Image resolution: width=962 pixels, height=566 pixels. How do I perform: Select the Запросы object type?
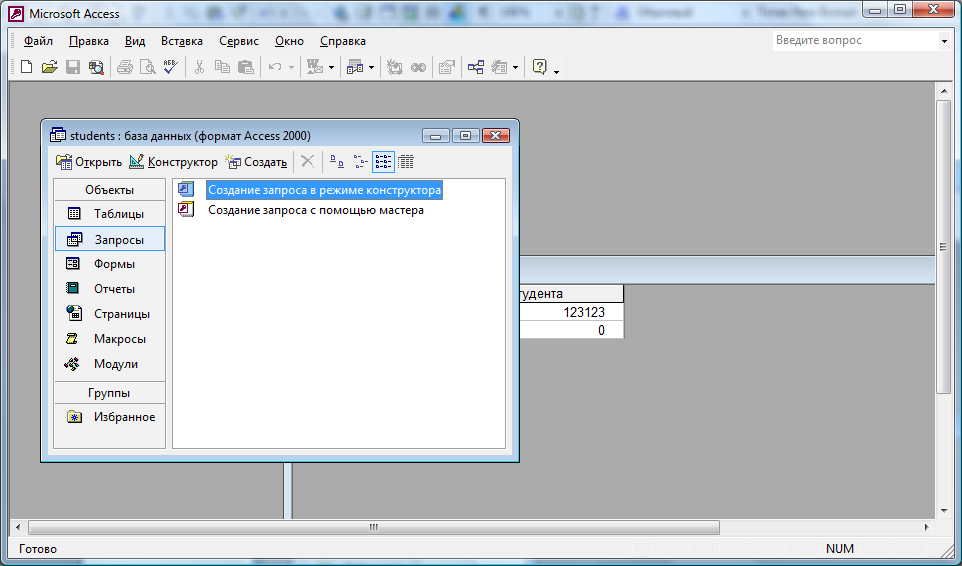110,239
